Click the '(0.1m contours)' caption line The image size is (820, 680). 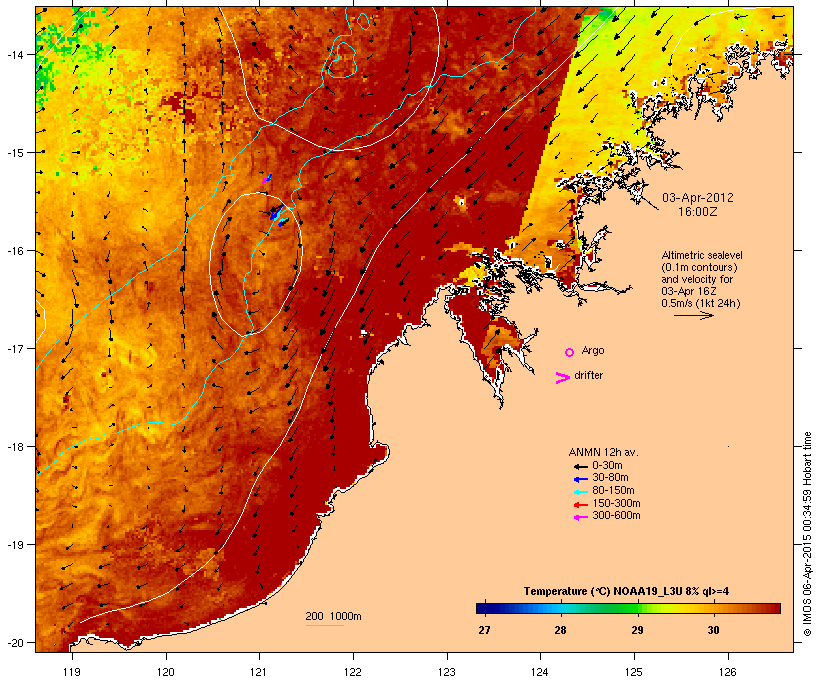point(699,267)
